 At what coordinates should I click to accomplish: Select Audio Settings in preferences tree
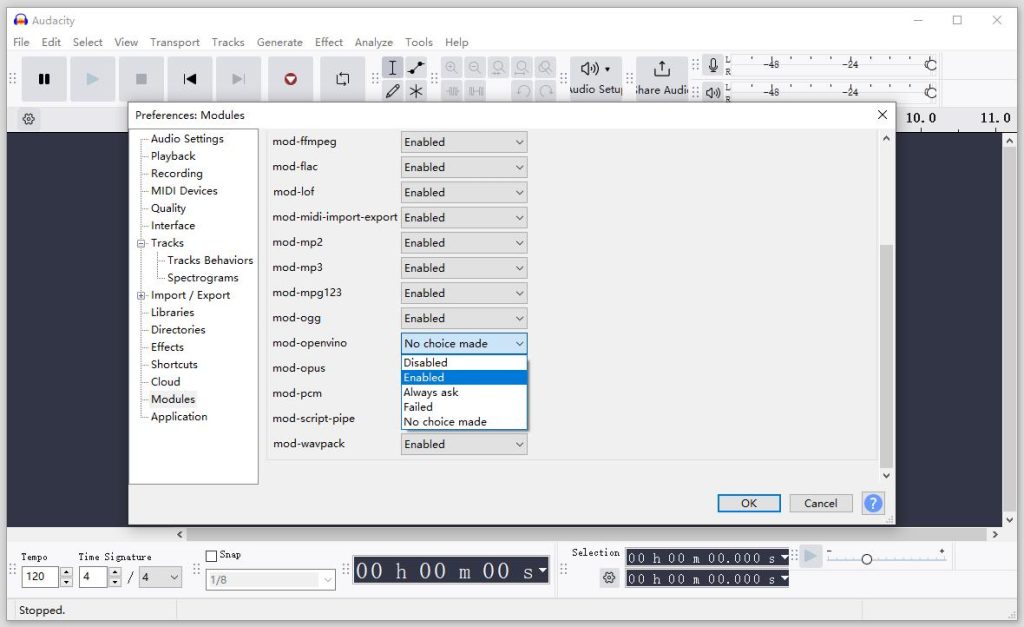pyautogui.click(x=187, y=138)
